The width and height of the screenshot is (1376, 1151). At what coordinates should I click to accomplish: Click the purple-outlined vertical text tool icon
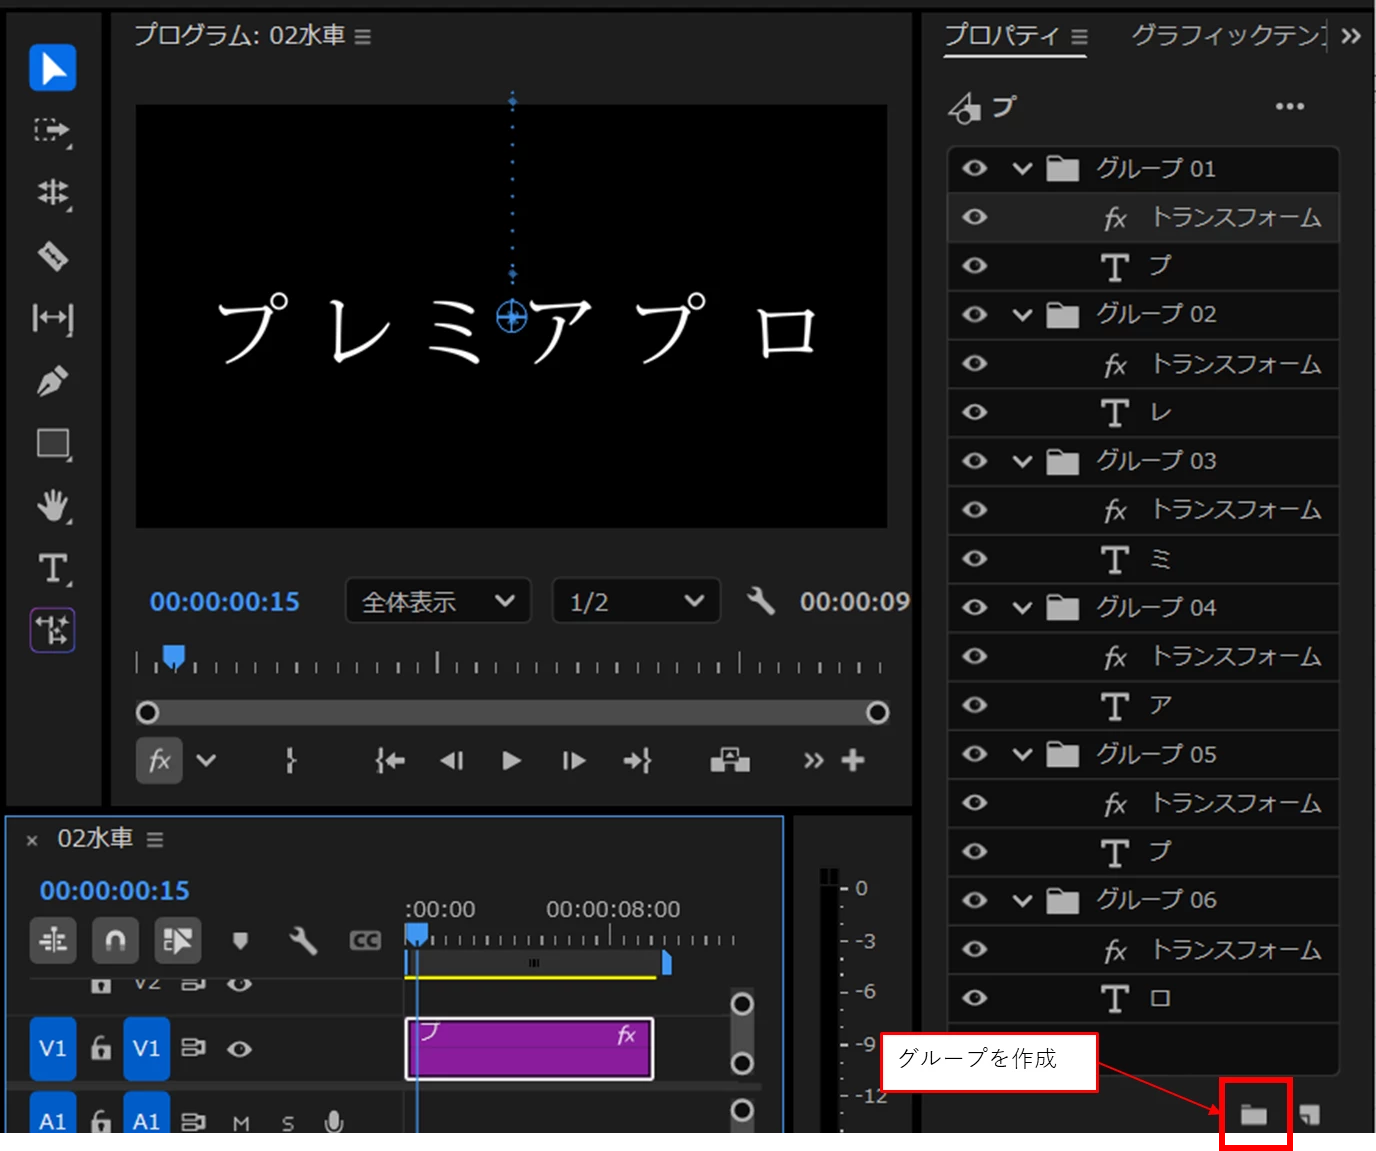pyautogui.click(x=53, y=630)
